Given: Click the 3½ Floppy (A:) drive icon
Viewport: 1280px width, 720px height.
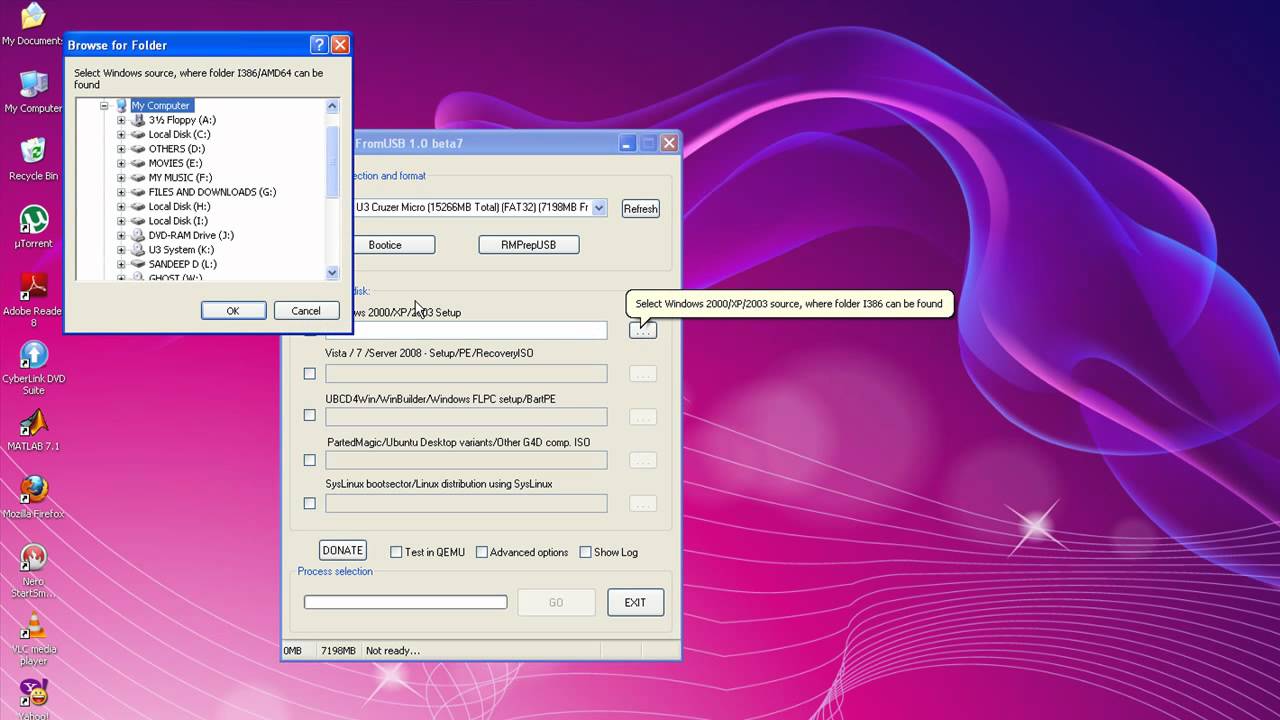Looking at the screenshot, I should click(x=138, y=120).
